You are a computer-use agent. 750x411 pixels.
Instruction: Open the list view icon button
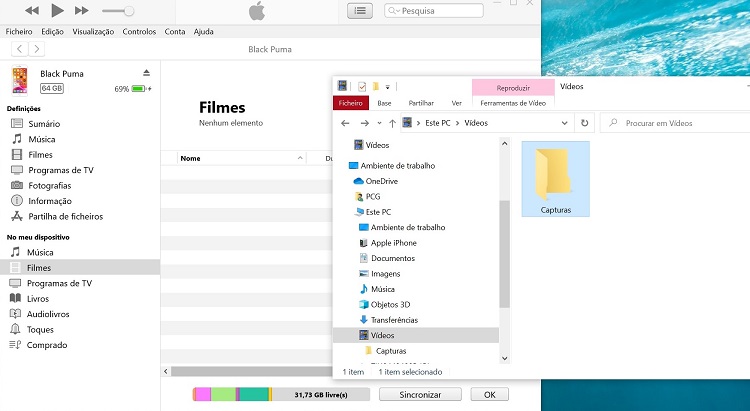pyautogui.click(x=359, y=10)
